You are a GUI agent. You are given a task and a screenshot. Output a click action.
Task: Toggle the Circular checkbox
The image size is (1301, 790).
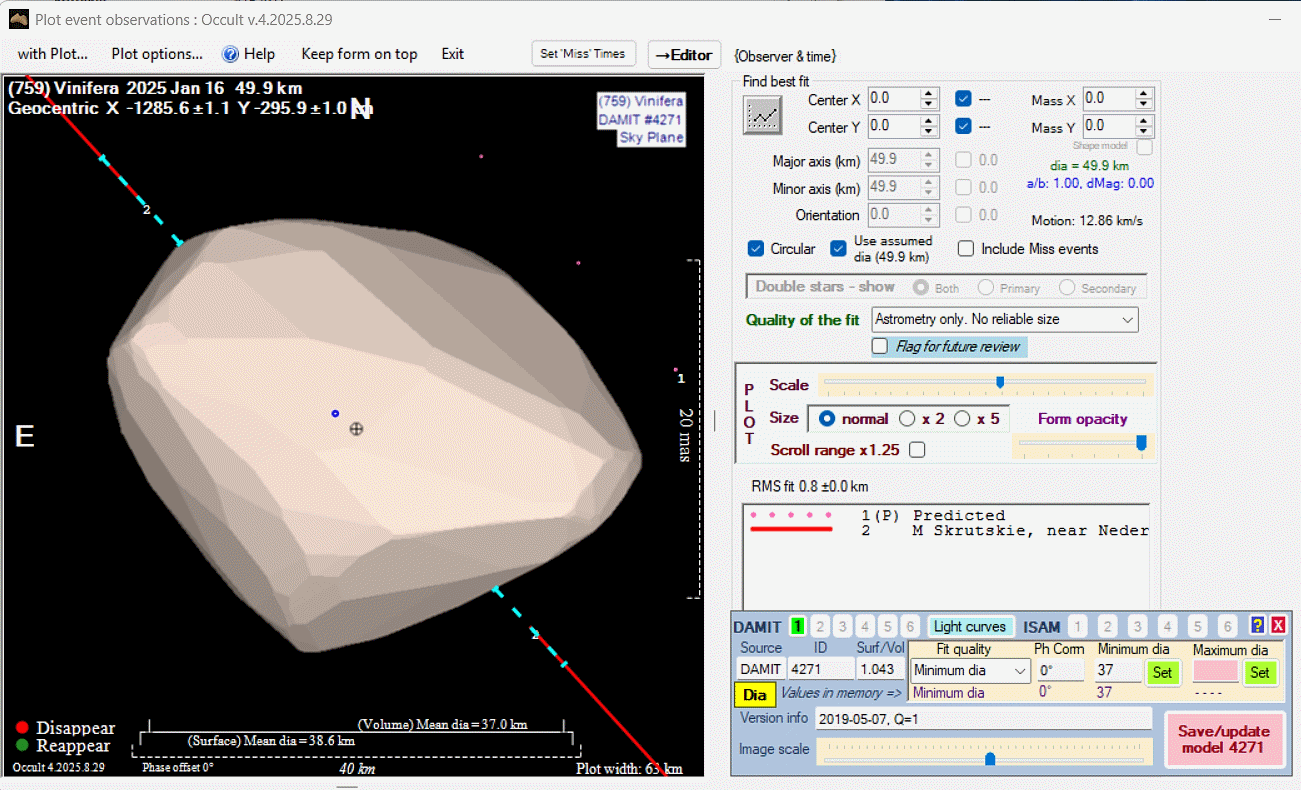[756, 249]
